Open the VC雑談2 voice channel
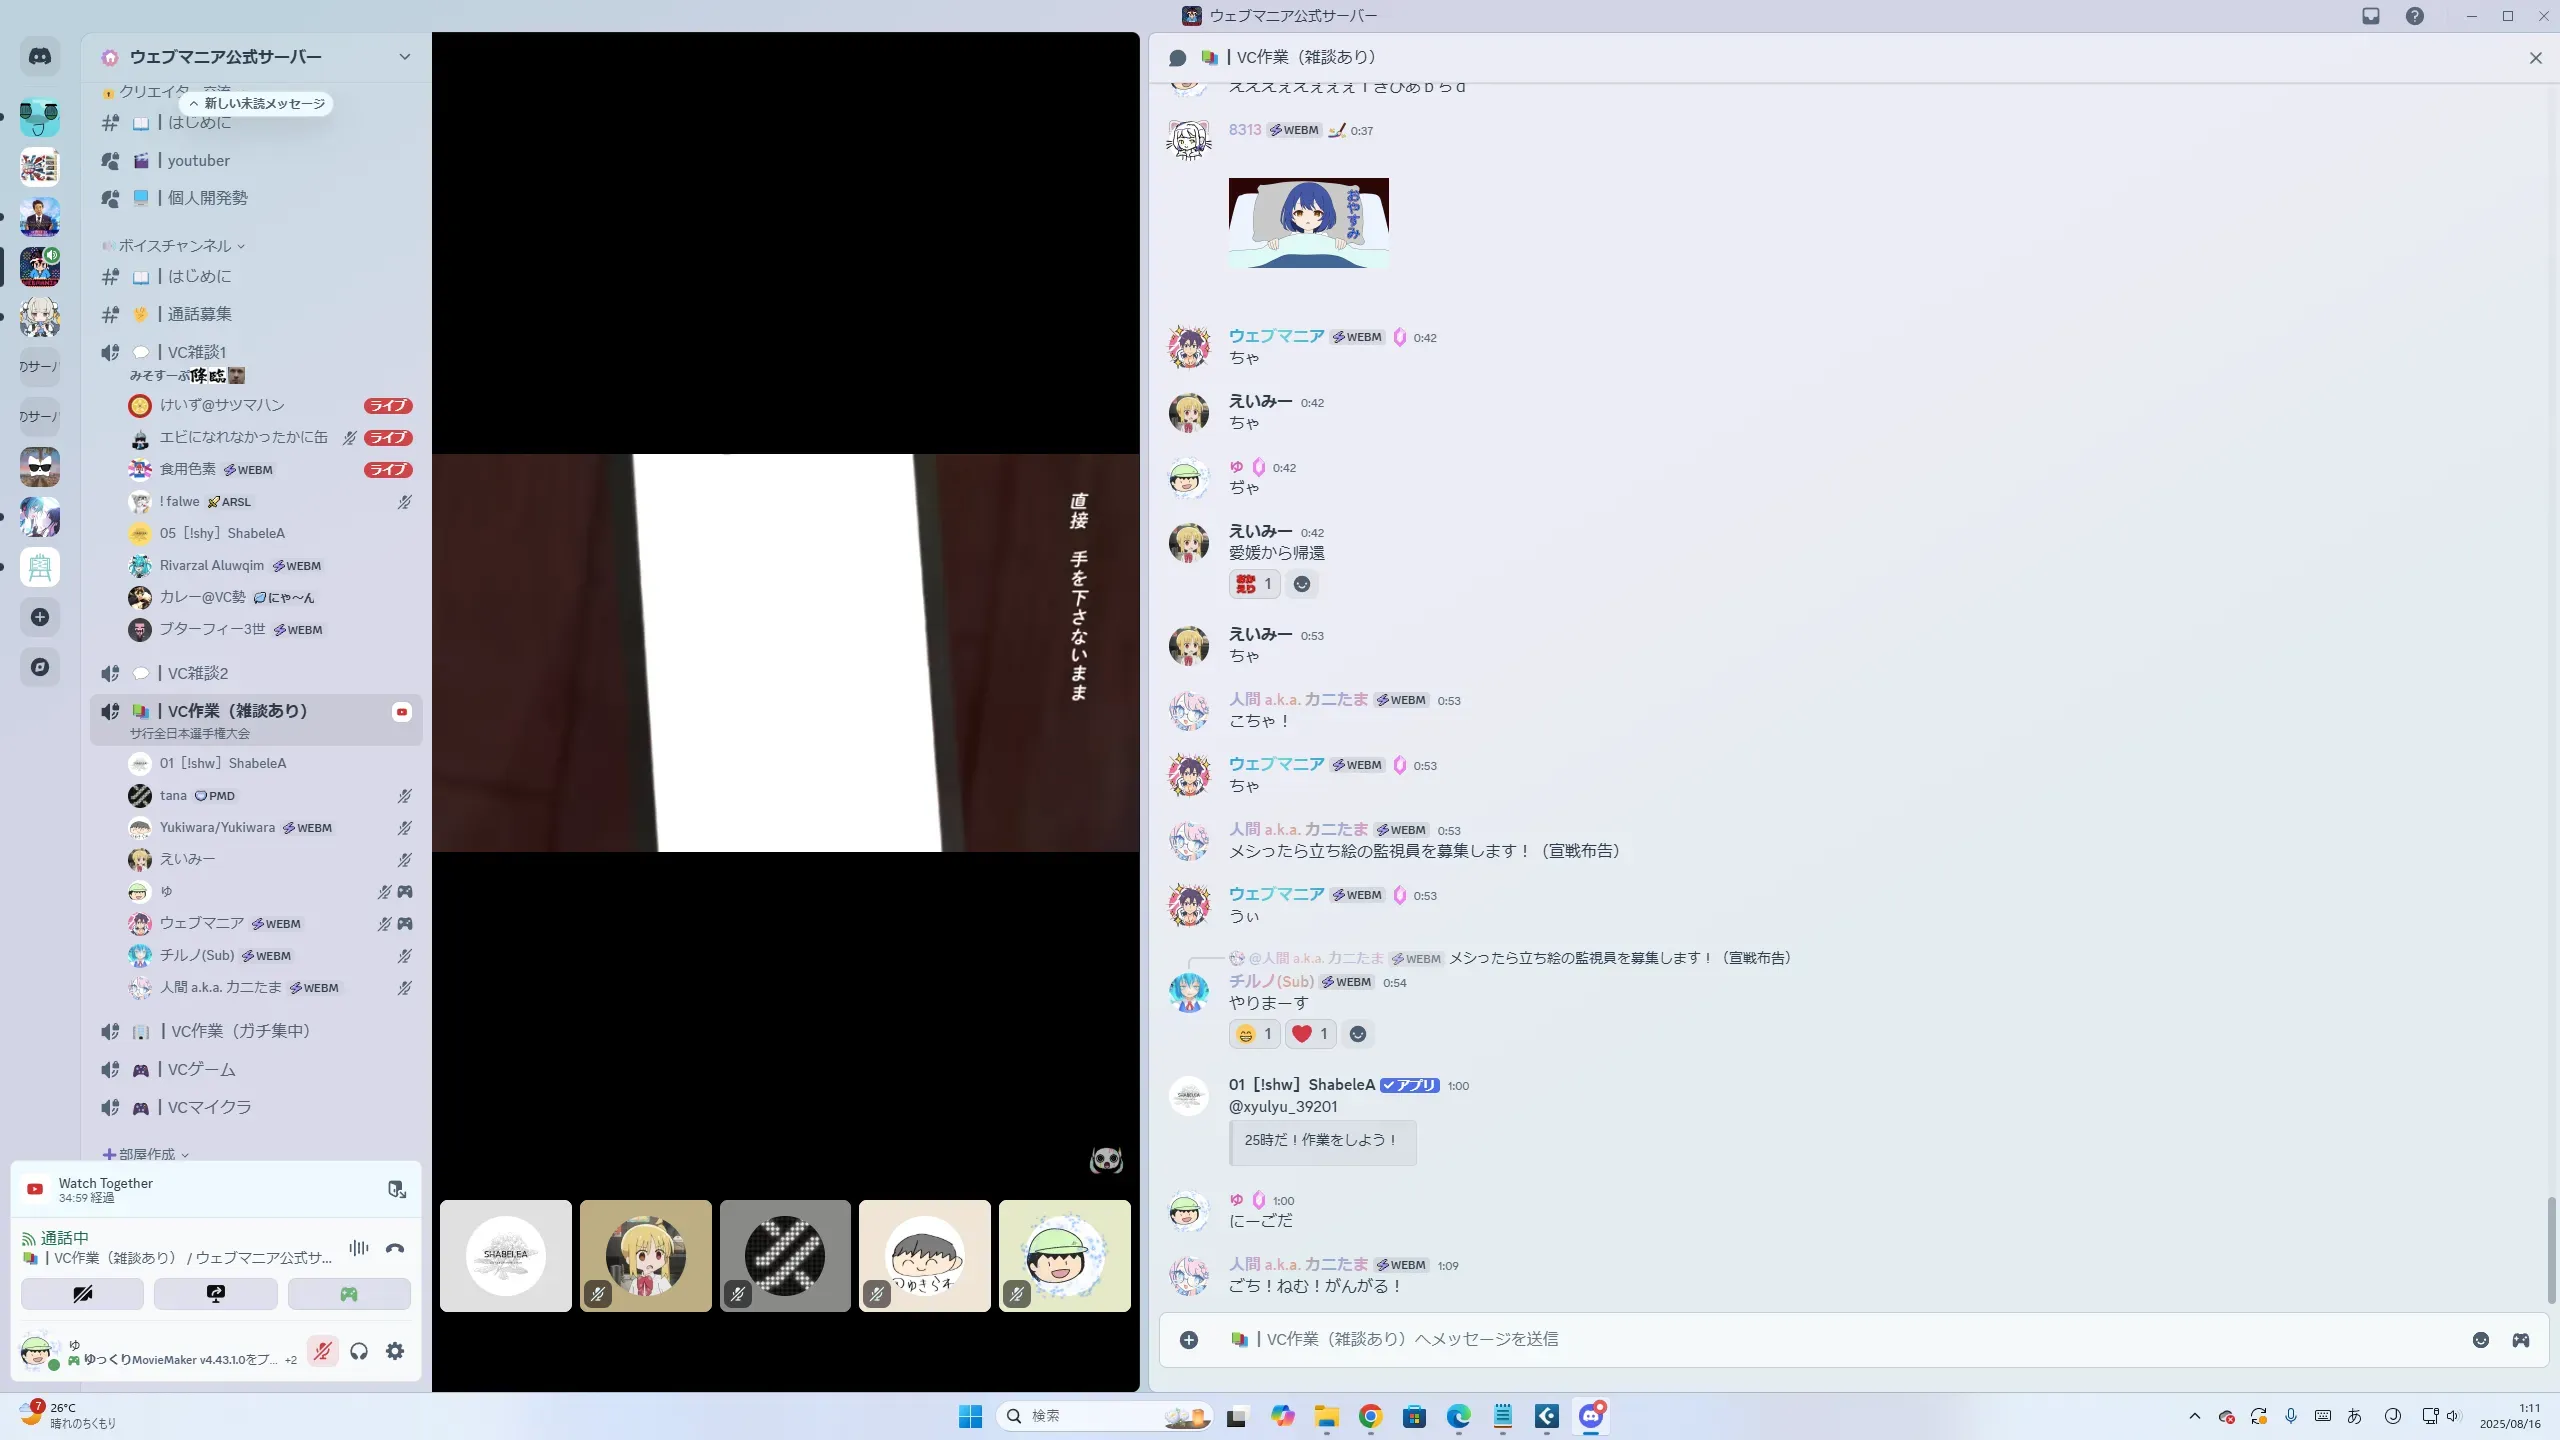This screenshot has width=2560, height=1440. point(198,673)
